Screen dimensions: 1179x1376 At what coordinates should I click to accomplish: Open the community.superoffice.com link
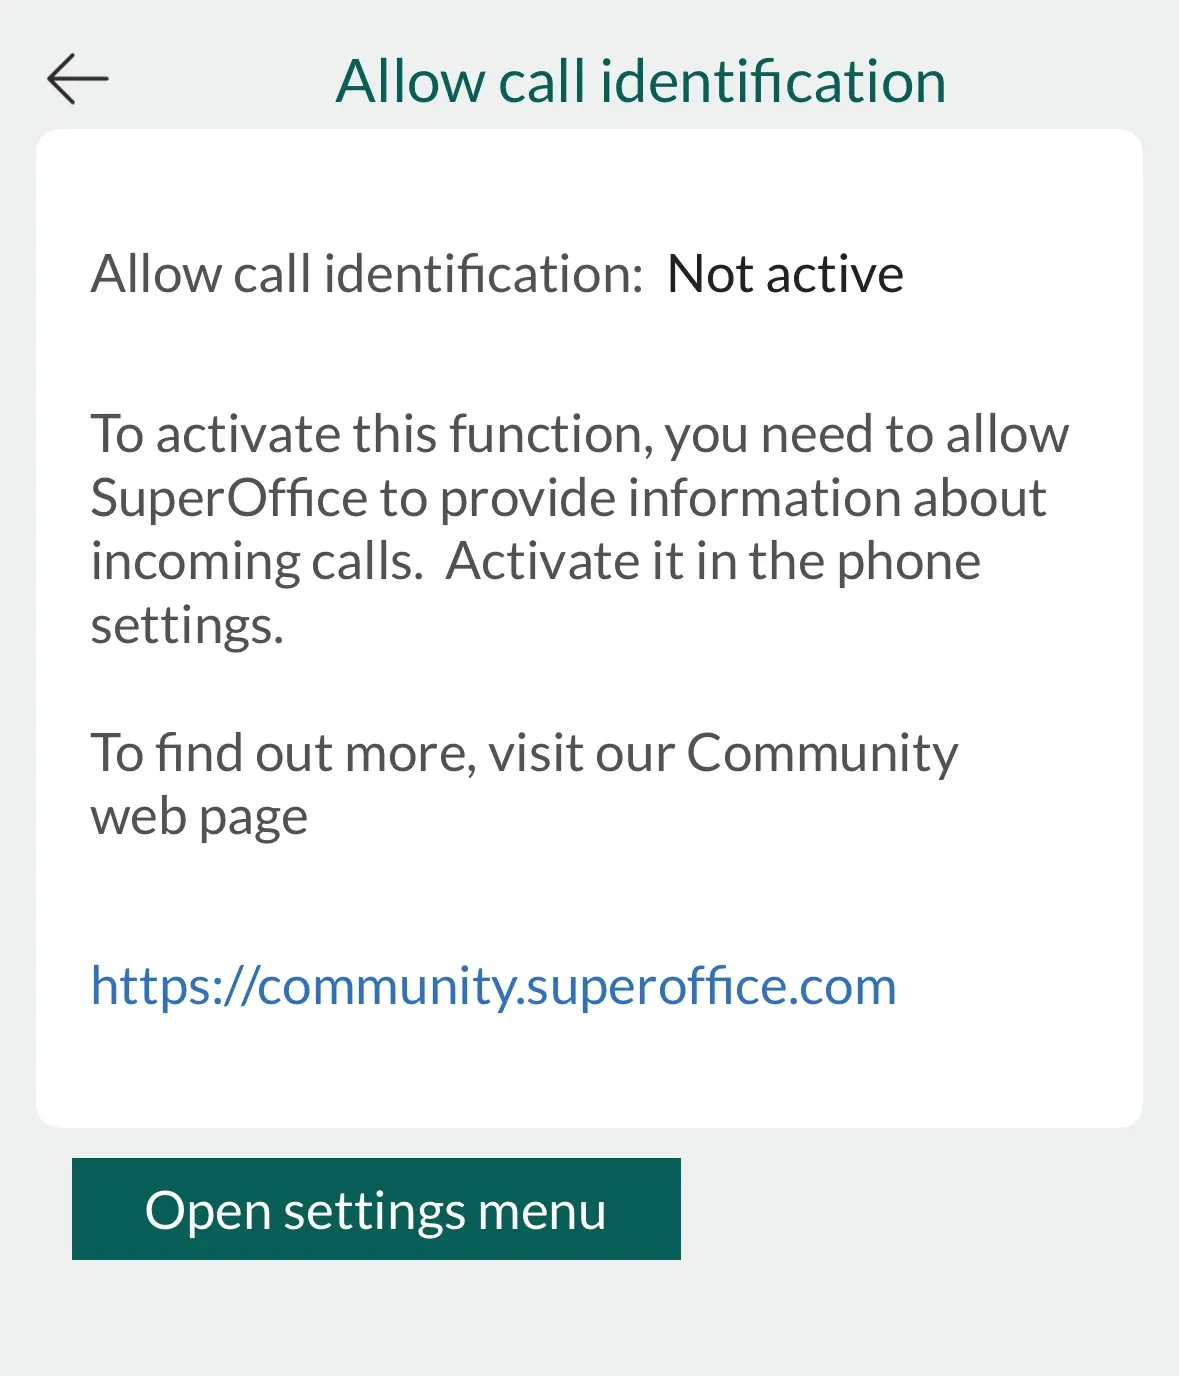pos(493,986)
